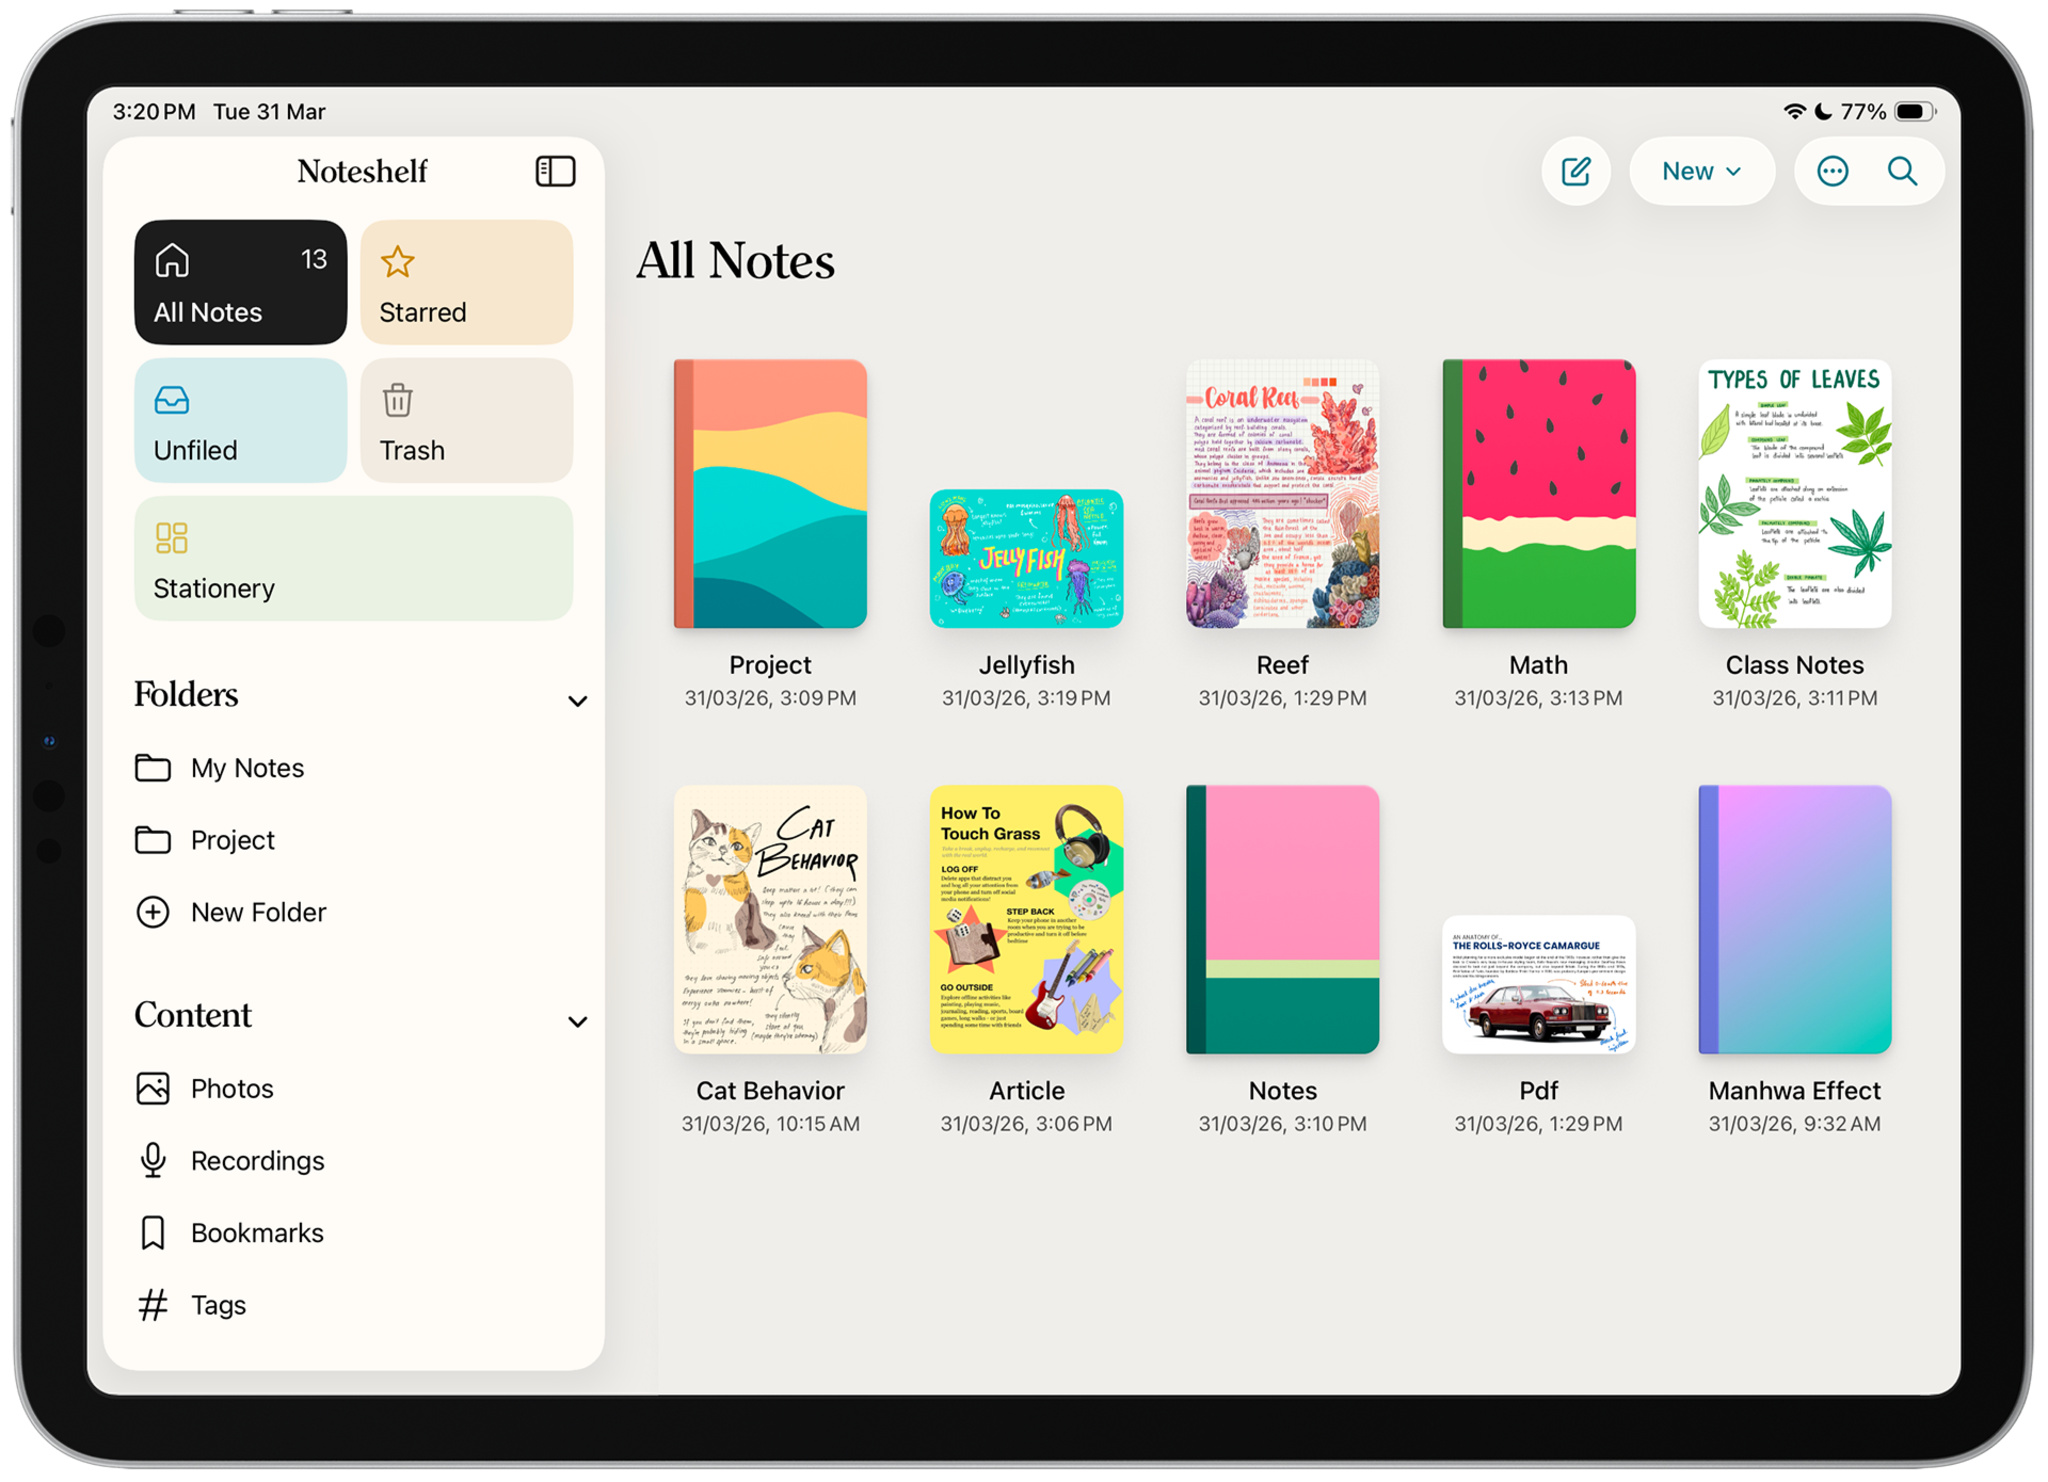Image resolution: width=2048 pixels, height=1482 pixels.
Task: Open the Unfiled section
Action: coord(241,420)
